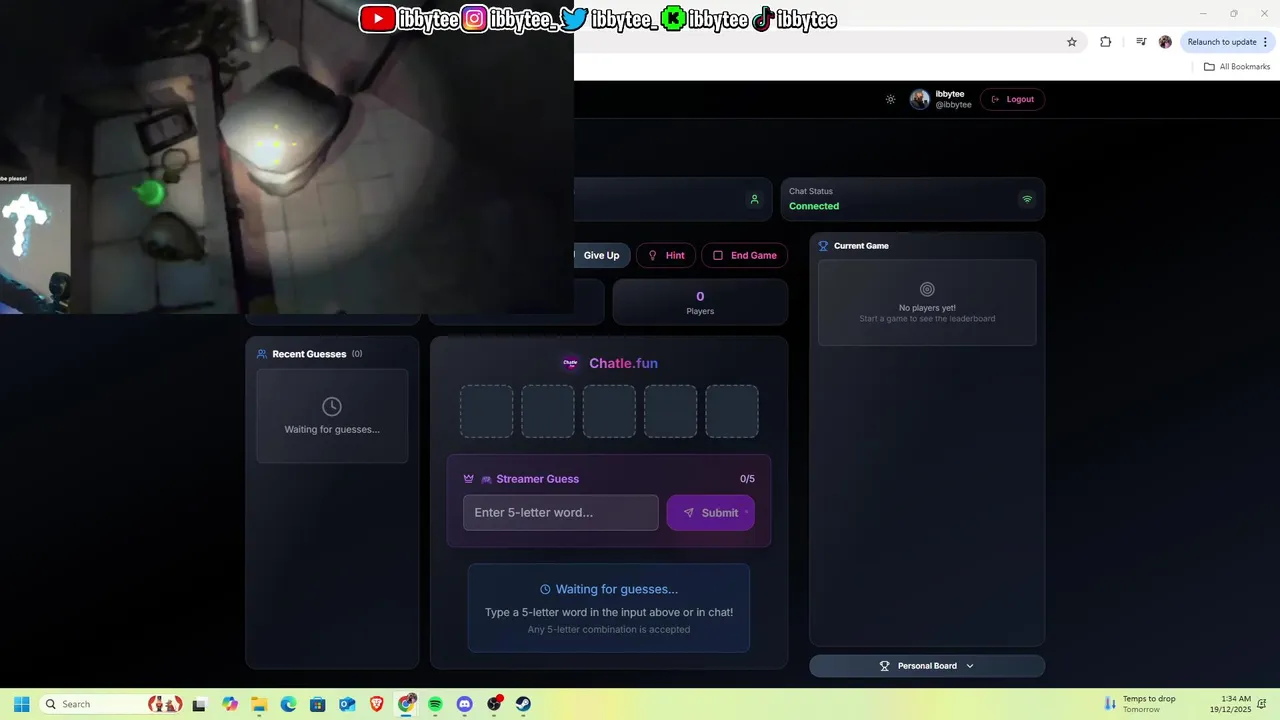Open the Chrome profile avatar
The image size is (1280, 720).
[1165, 42]
